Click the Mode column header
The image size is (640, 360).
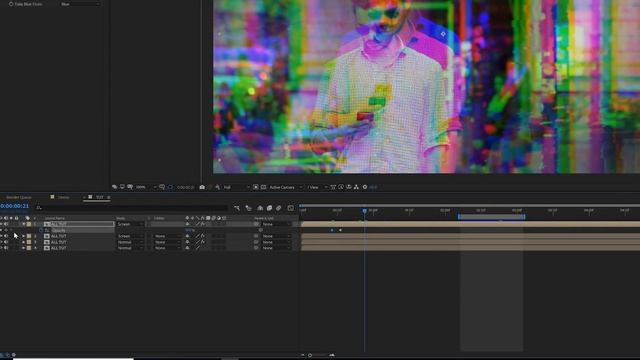[x=121, y=218]
